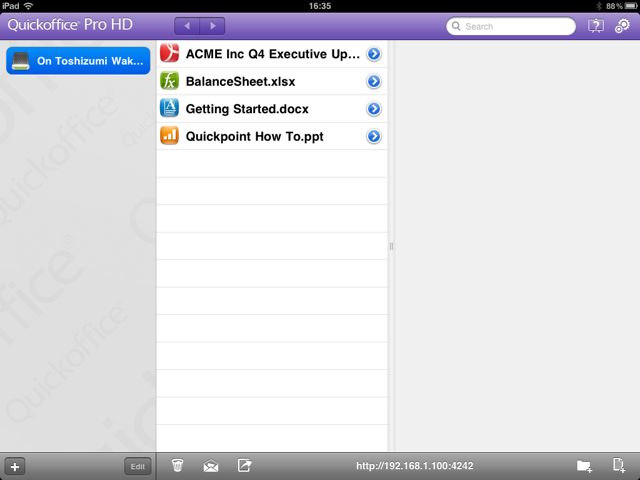Click the trash delete icon
Image resolution: width=640 pixels, height=480 pixels.
pos(178,465)
